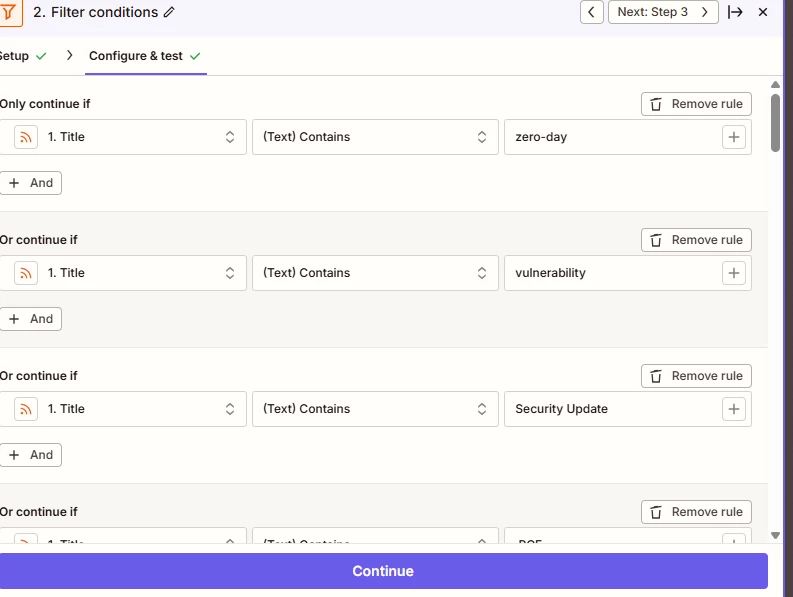Click the purple Continue button
This screenshot has width=793, height=597.
pos(383,571)
